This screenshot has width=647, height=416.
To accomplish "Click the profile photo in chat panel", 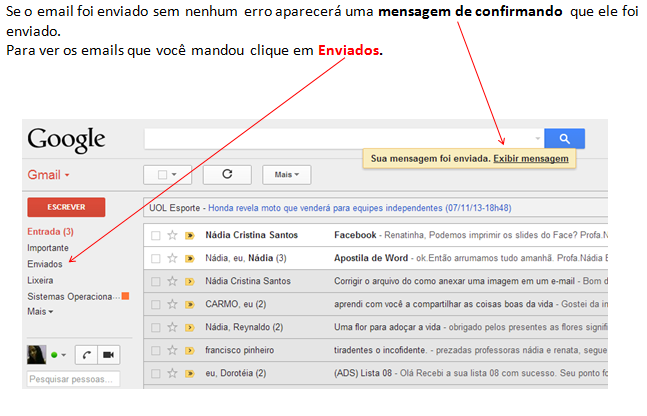I will click(x=36, y=355).
